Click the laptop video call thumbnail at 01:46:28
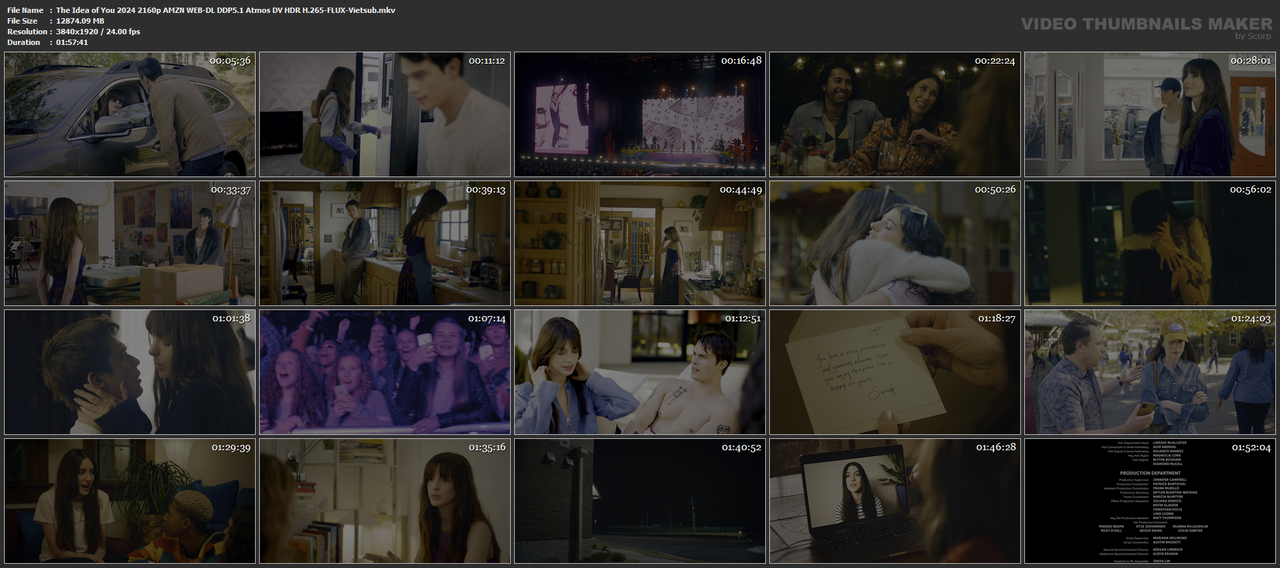 895,500
